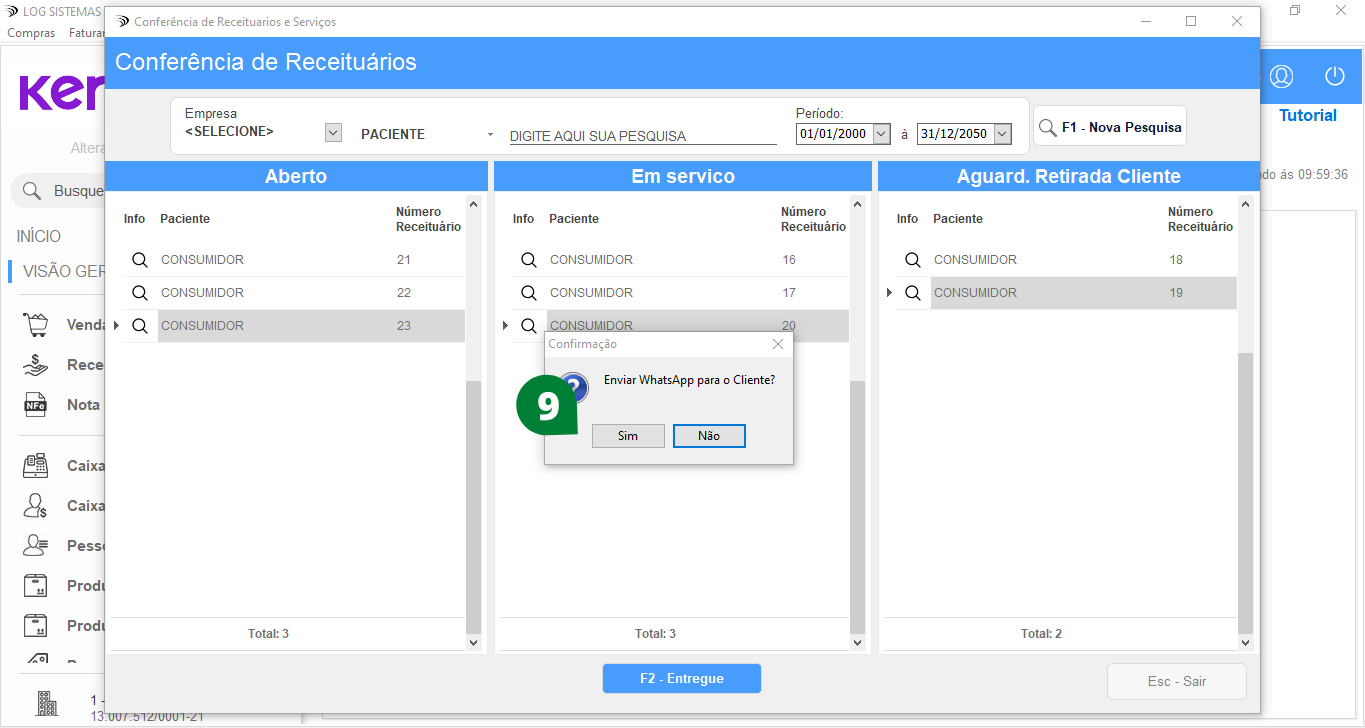Click the search field DIGITE AQUI SUA PESQUISA

tap(643, 136)
